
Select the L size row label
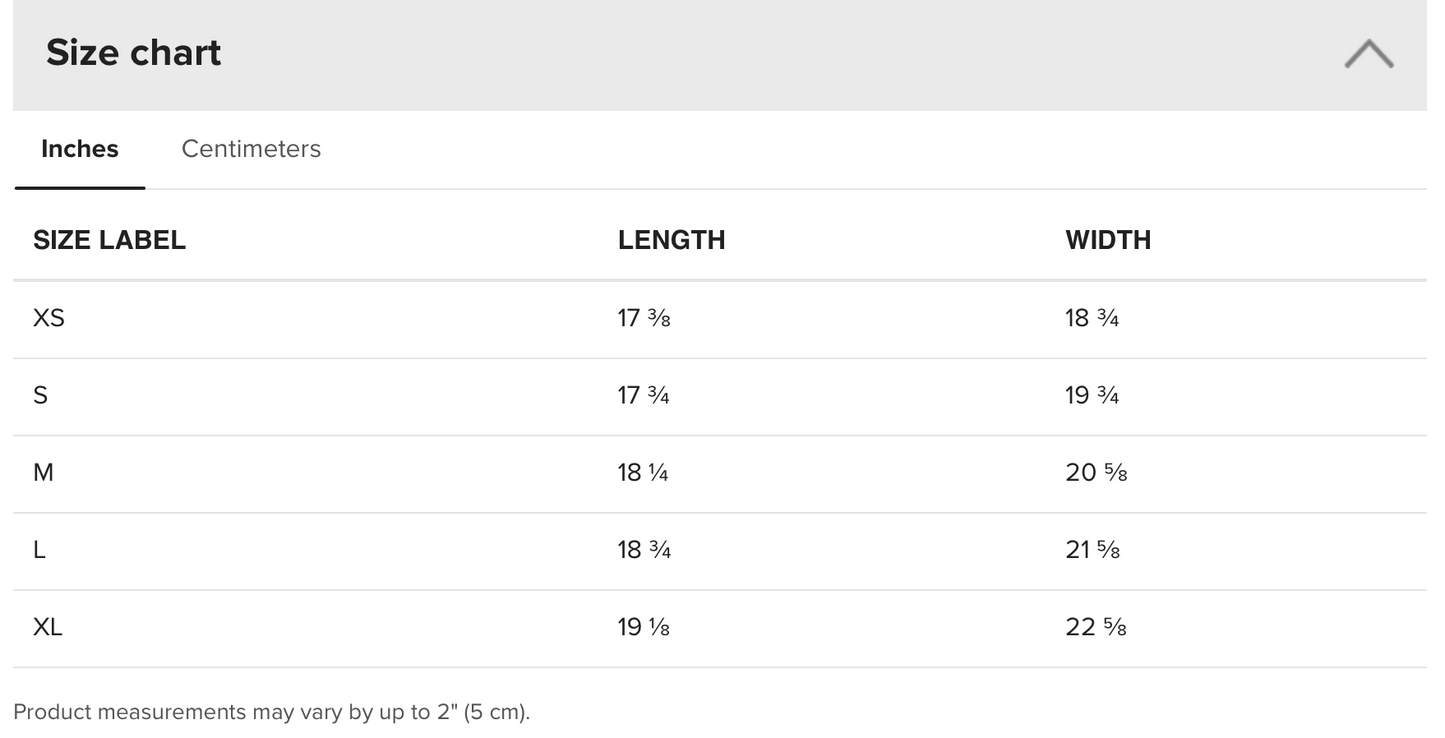(x=40, y=549)
